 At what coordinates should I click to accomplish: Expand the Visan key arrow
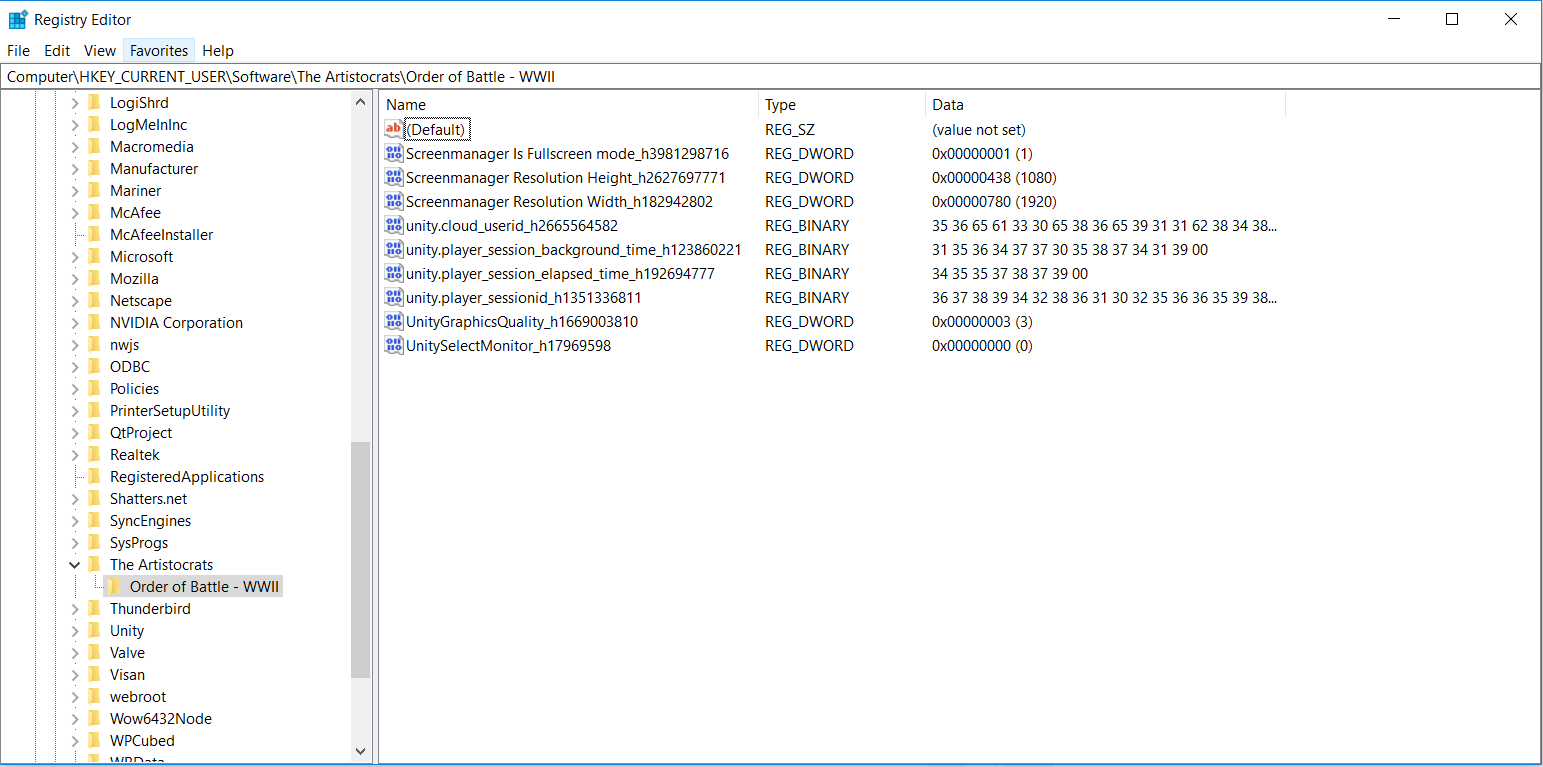click(74, 674)
